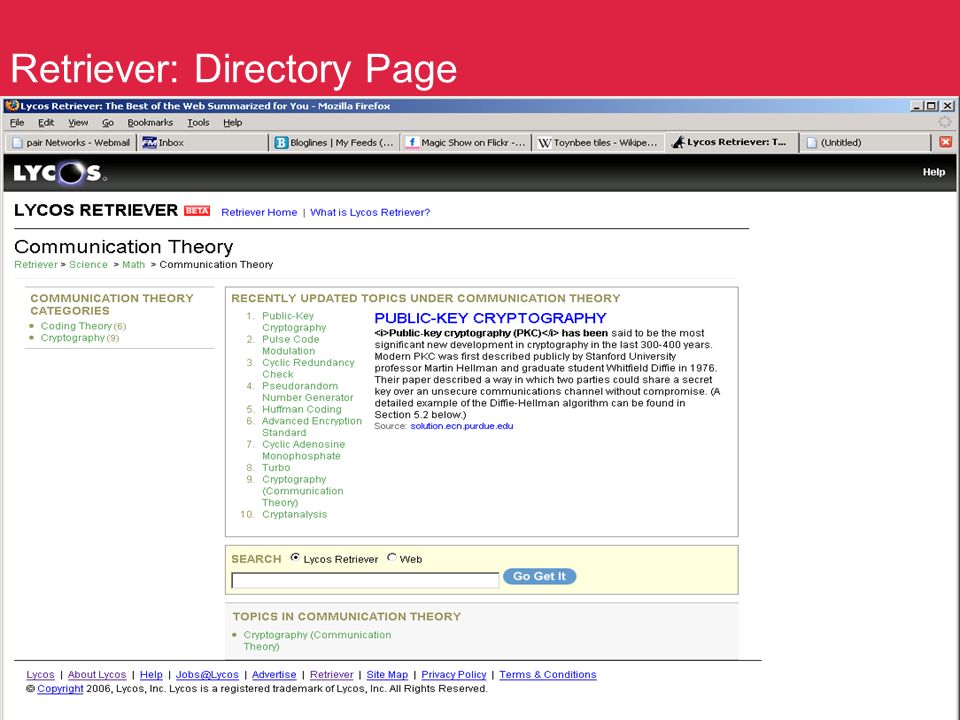Open solution.ecn.purdue.edu source link
This screenshot has width=960, height=720.
tap(462, 426)
